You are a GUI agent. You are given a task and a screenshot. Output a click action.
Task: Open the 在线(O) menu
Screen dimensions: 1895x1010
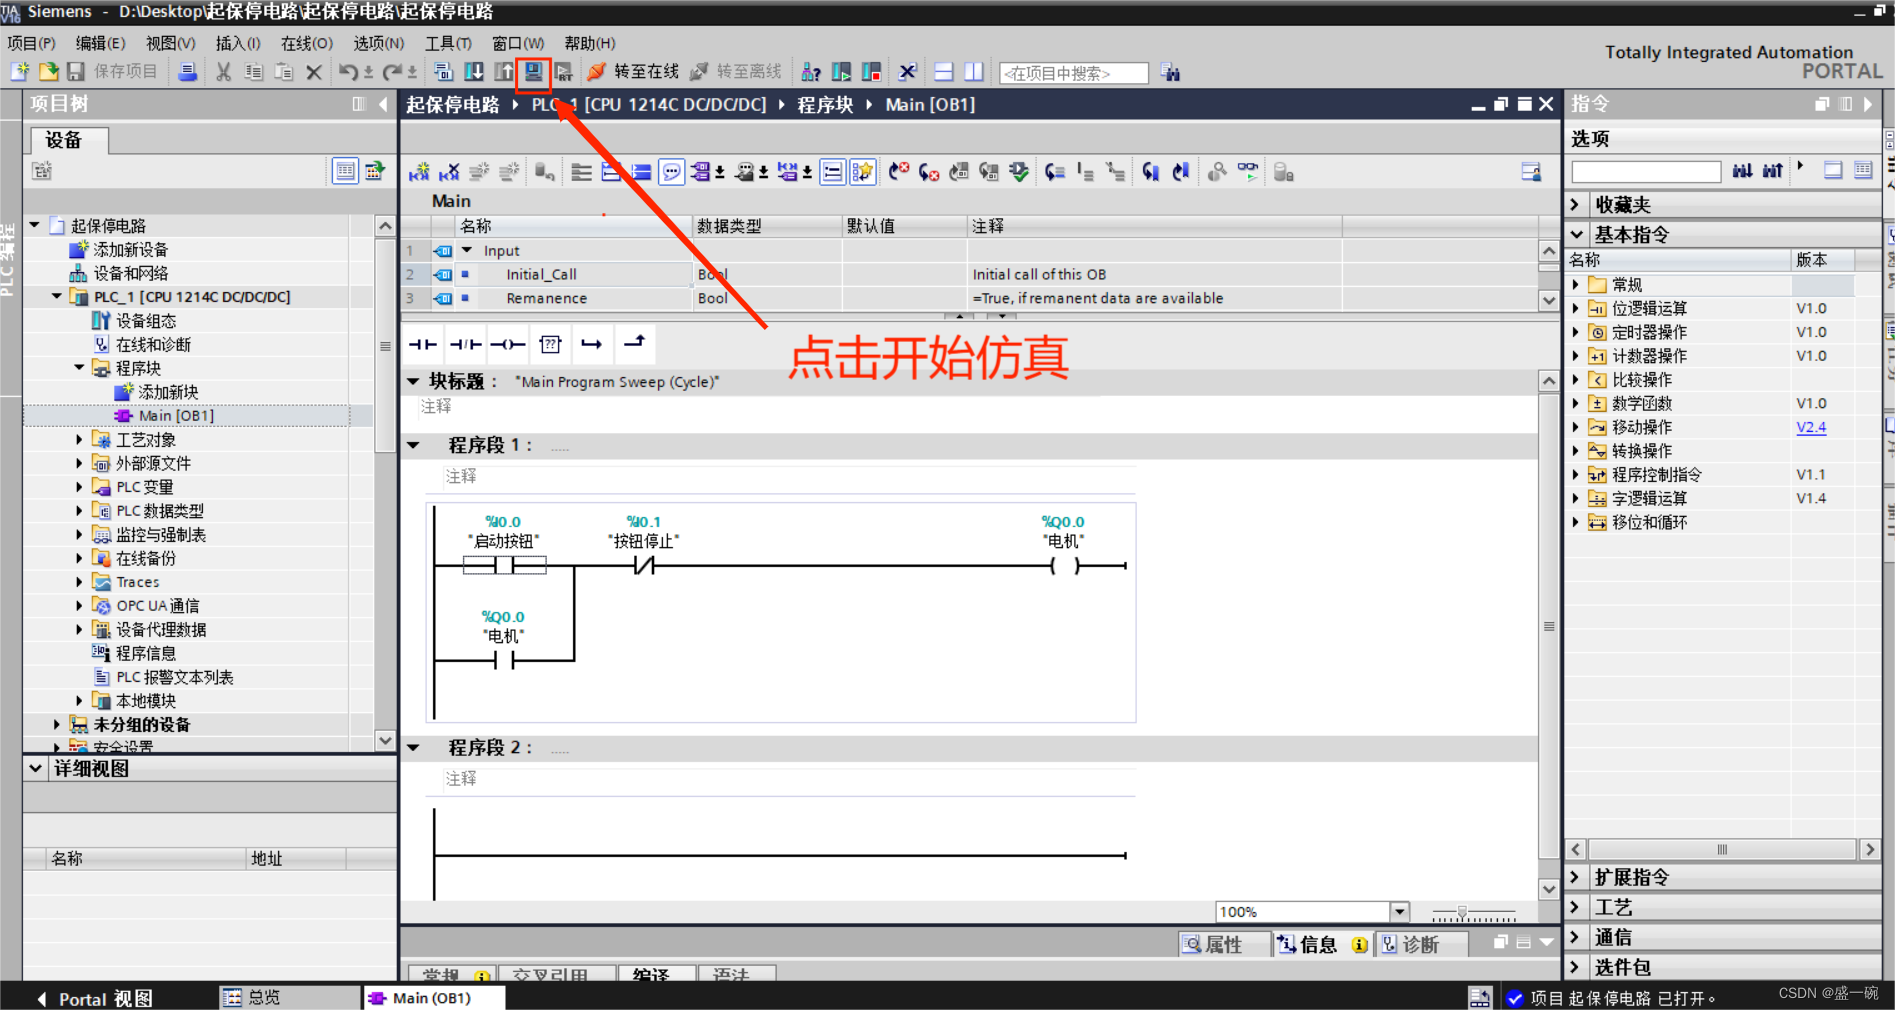click(x=306, y=43)
